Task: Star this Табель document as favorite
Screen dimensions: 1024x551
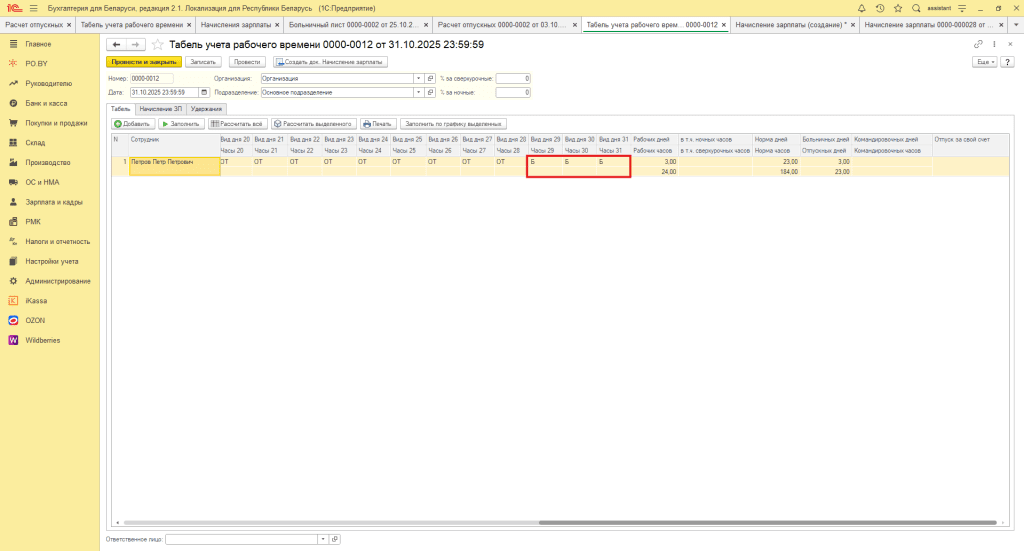Action: [x=157, y=45]
